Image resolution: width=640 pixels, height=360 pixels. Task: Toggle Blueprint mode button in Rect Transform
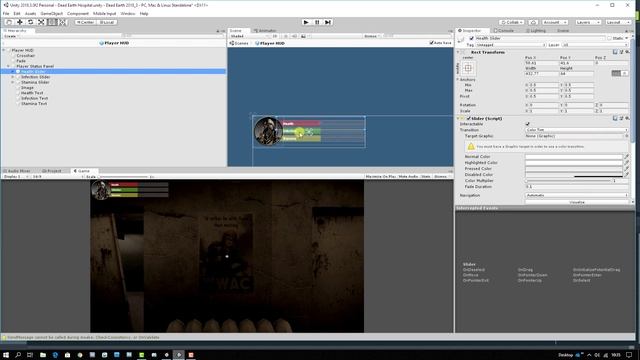(616, 73)
